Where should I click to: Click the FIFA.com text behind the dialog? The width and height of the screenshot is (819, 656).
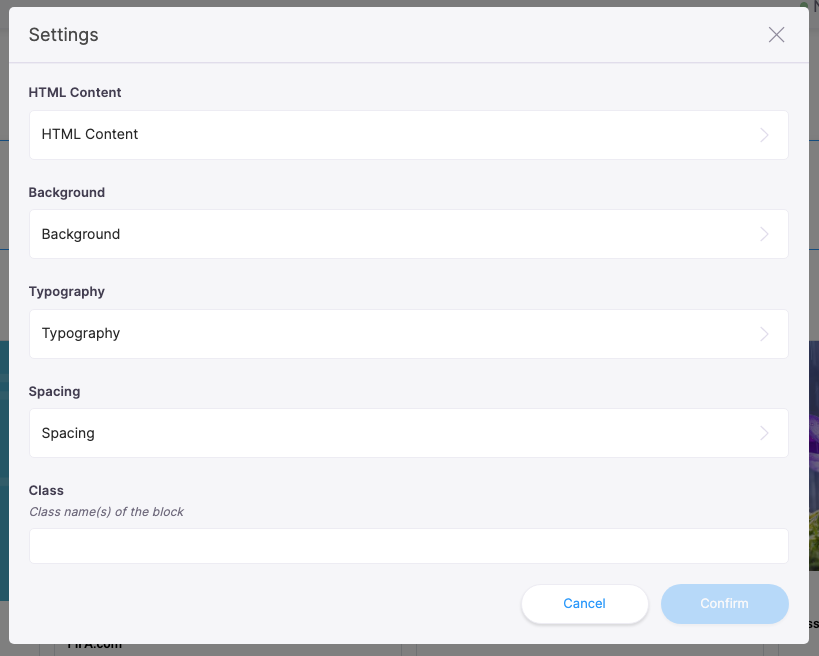click(x=96, y=645)
